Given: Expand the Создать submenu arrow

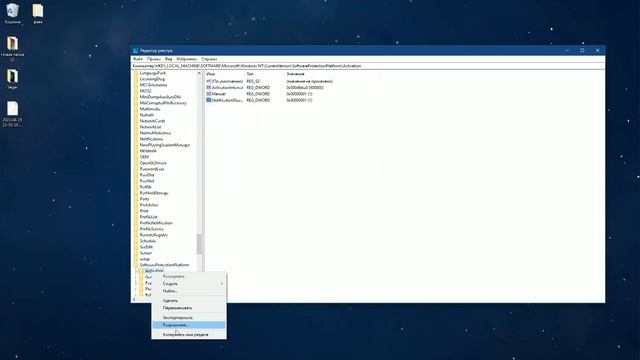Looking at the screenshot, I should (222, 283).
